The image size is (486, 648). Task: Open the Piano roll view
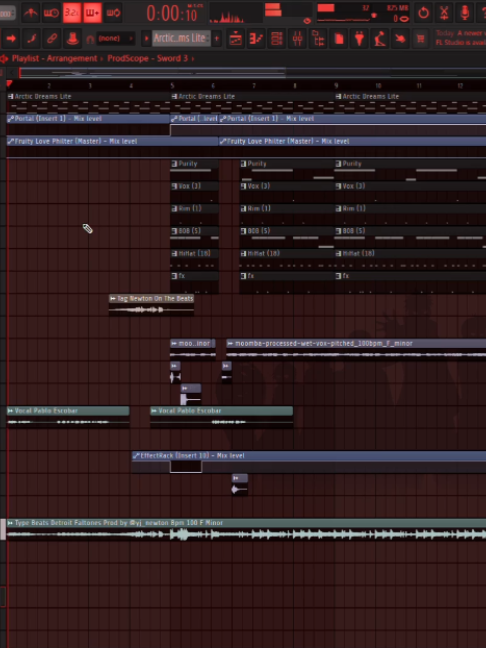256,39
